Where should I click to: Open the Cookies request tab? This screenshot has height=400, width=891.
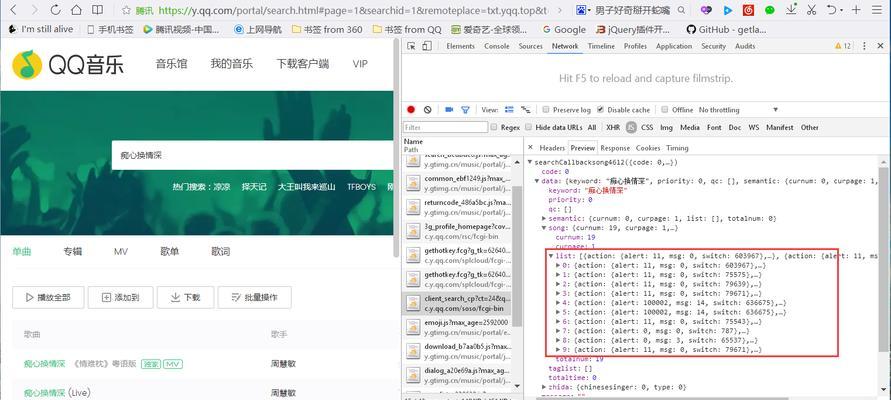648,148
